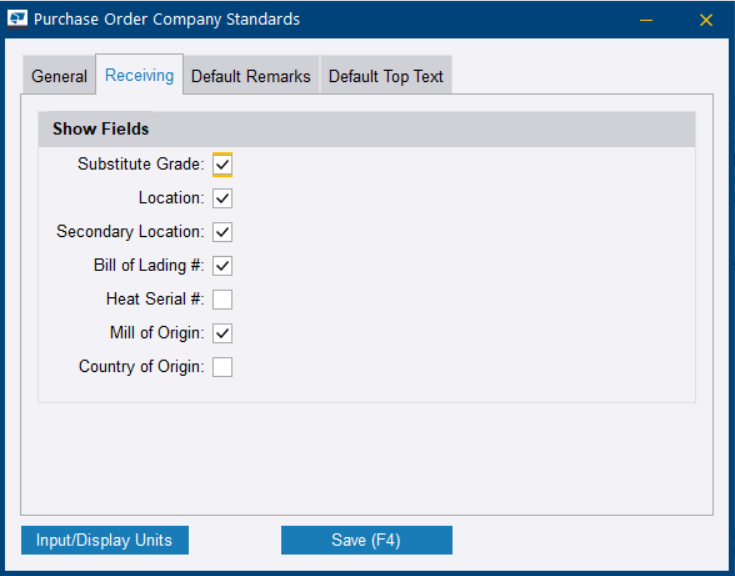Open the Default Remarks tab
The width and height of the screenshot is (735, 576).
251,77
